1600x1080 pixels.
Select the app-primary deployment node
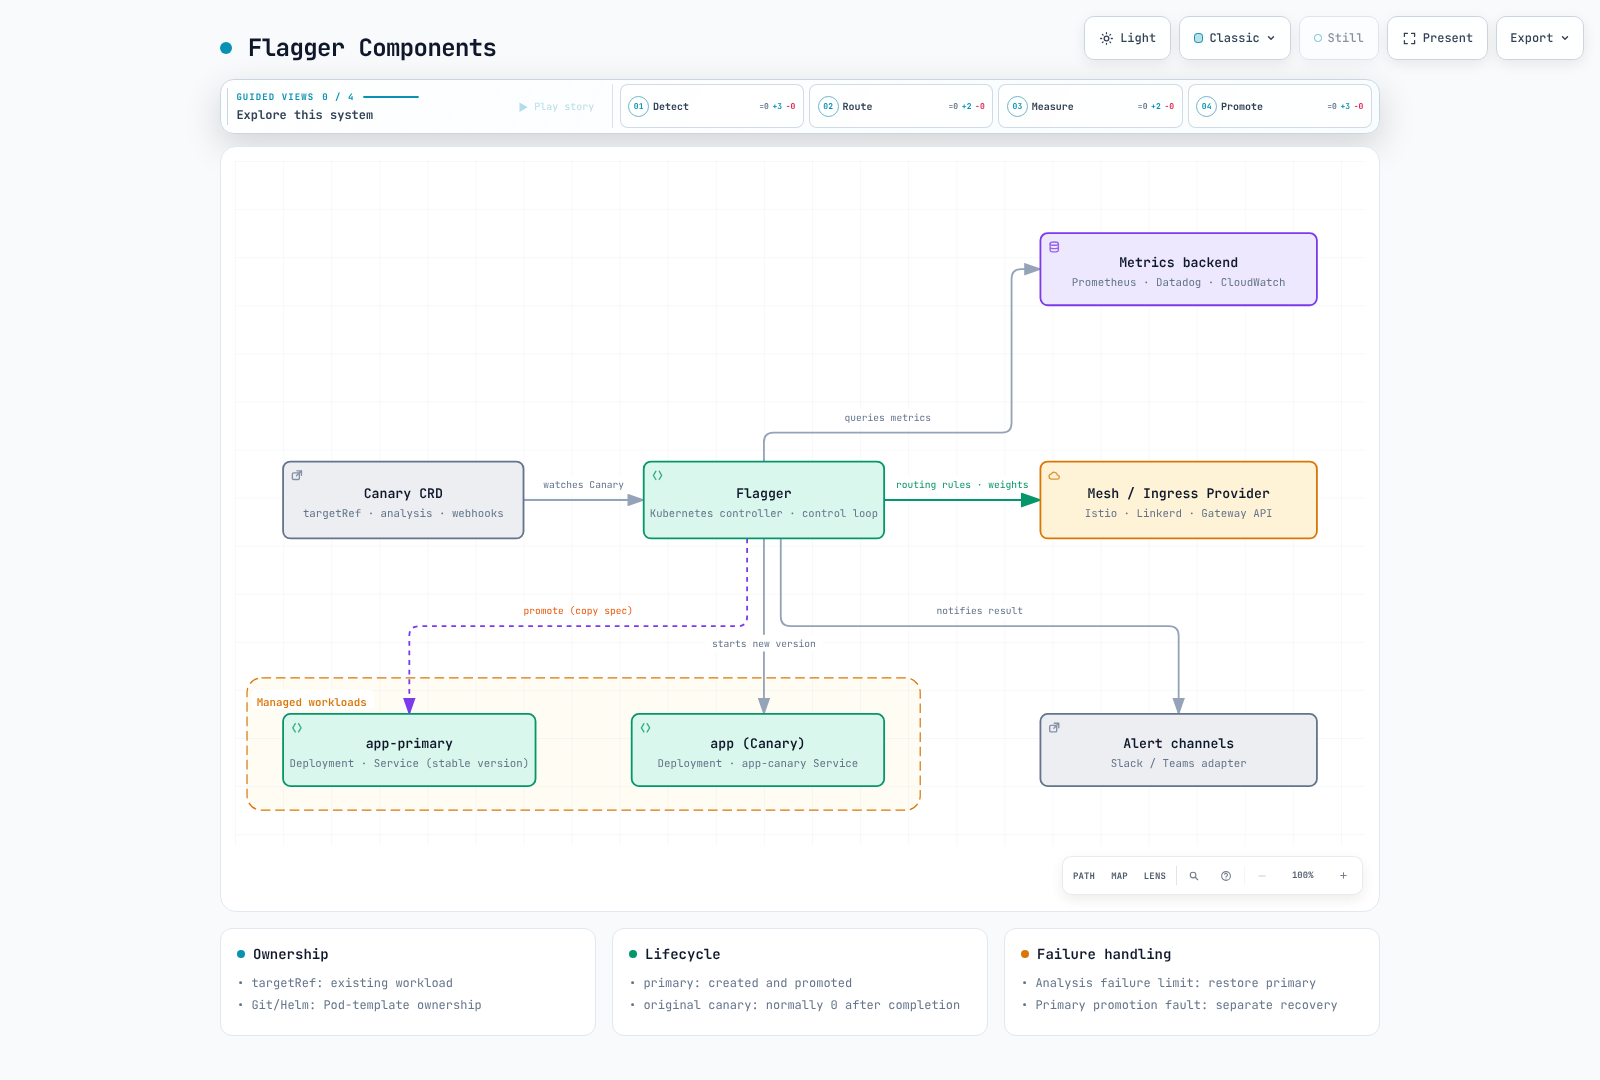coord(409,750)
